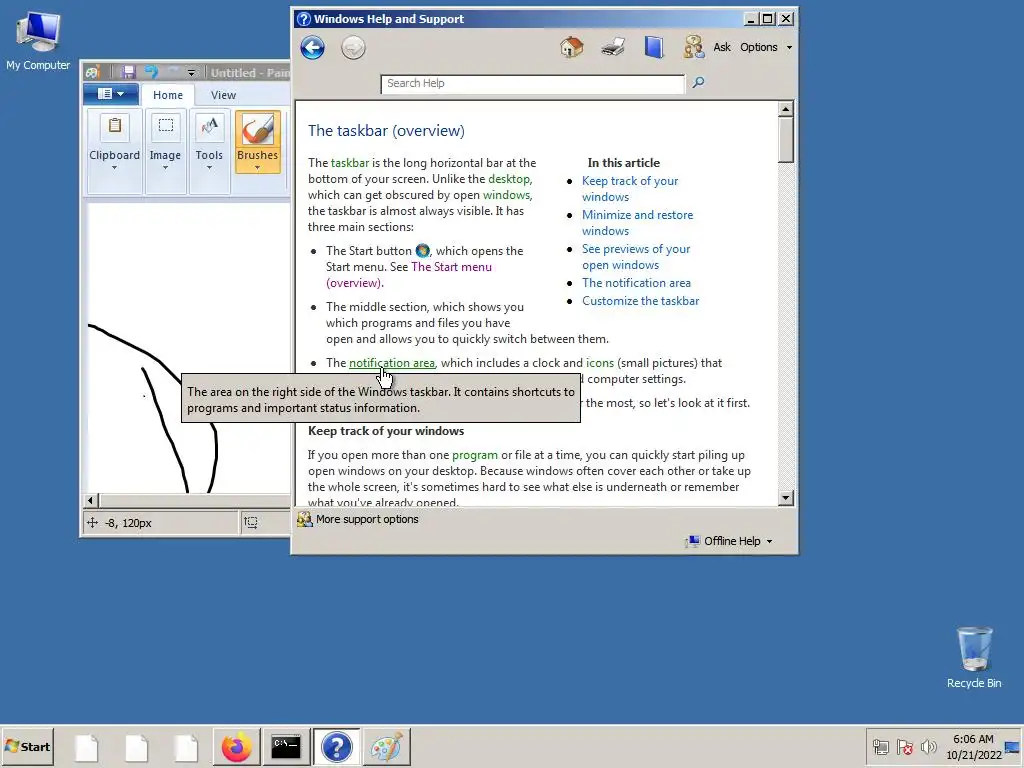Jump to 'Keep track of your windows'
The image size is (1024, 768).
[x=630, y=189]
